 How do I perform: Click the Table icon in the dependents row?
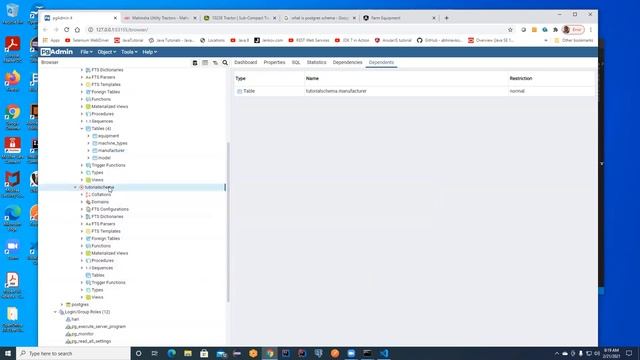(240, 91)
